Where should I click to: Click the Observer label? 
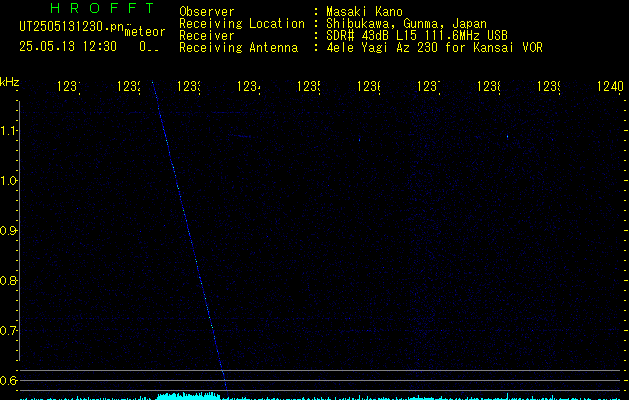[x=207, y=12]
